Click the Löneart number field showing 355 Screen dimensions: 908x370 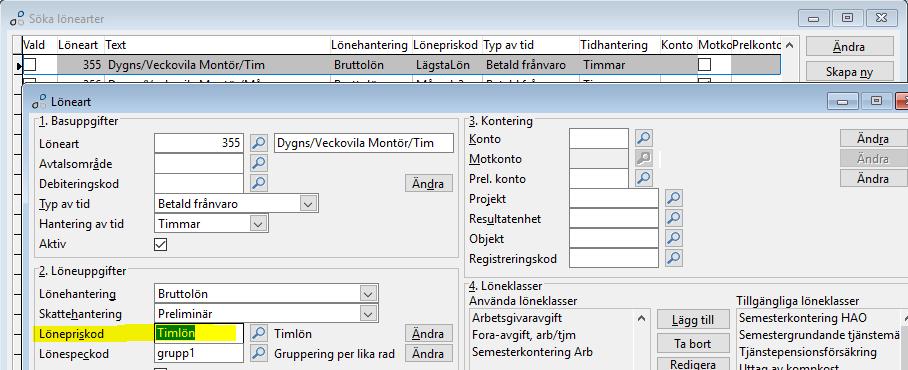(x=199, y=143)
